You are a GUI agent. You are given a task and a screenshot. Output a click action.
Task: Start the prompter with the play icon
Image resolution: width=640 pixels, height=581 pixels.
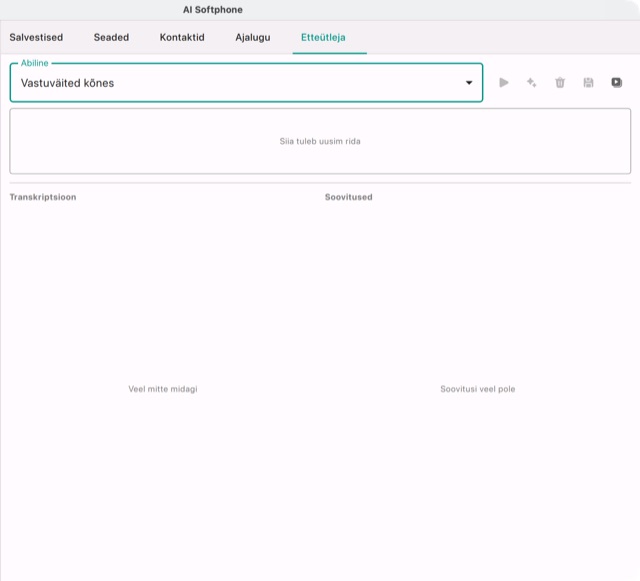(504, 83)
